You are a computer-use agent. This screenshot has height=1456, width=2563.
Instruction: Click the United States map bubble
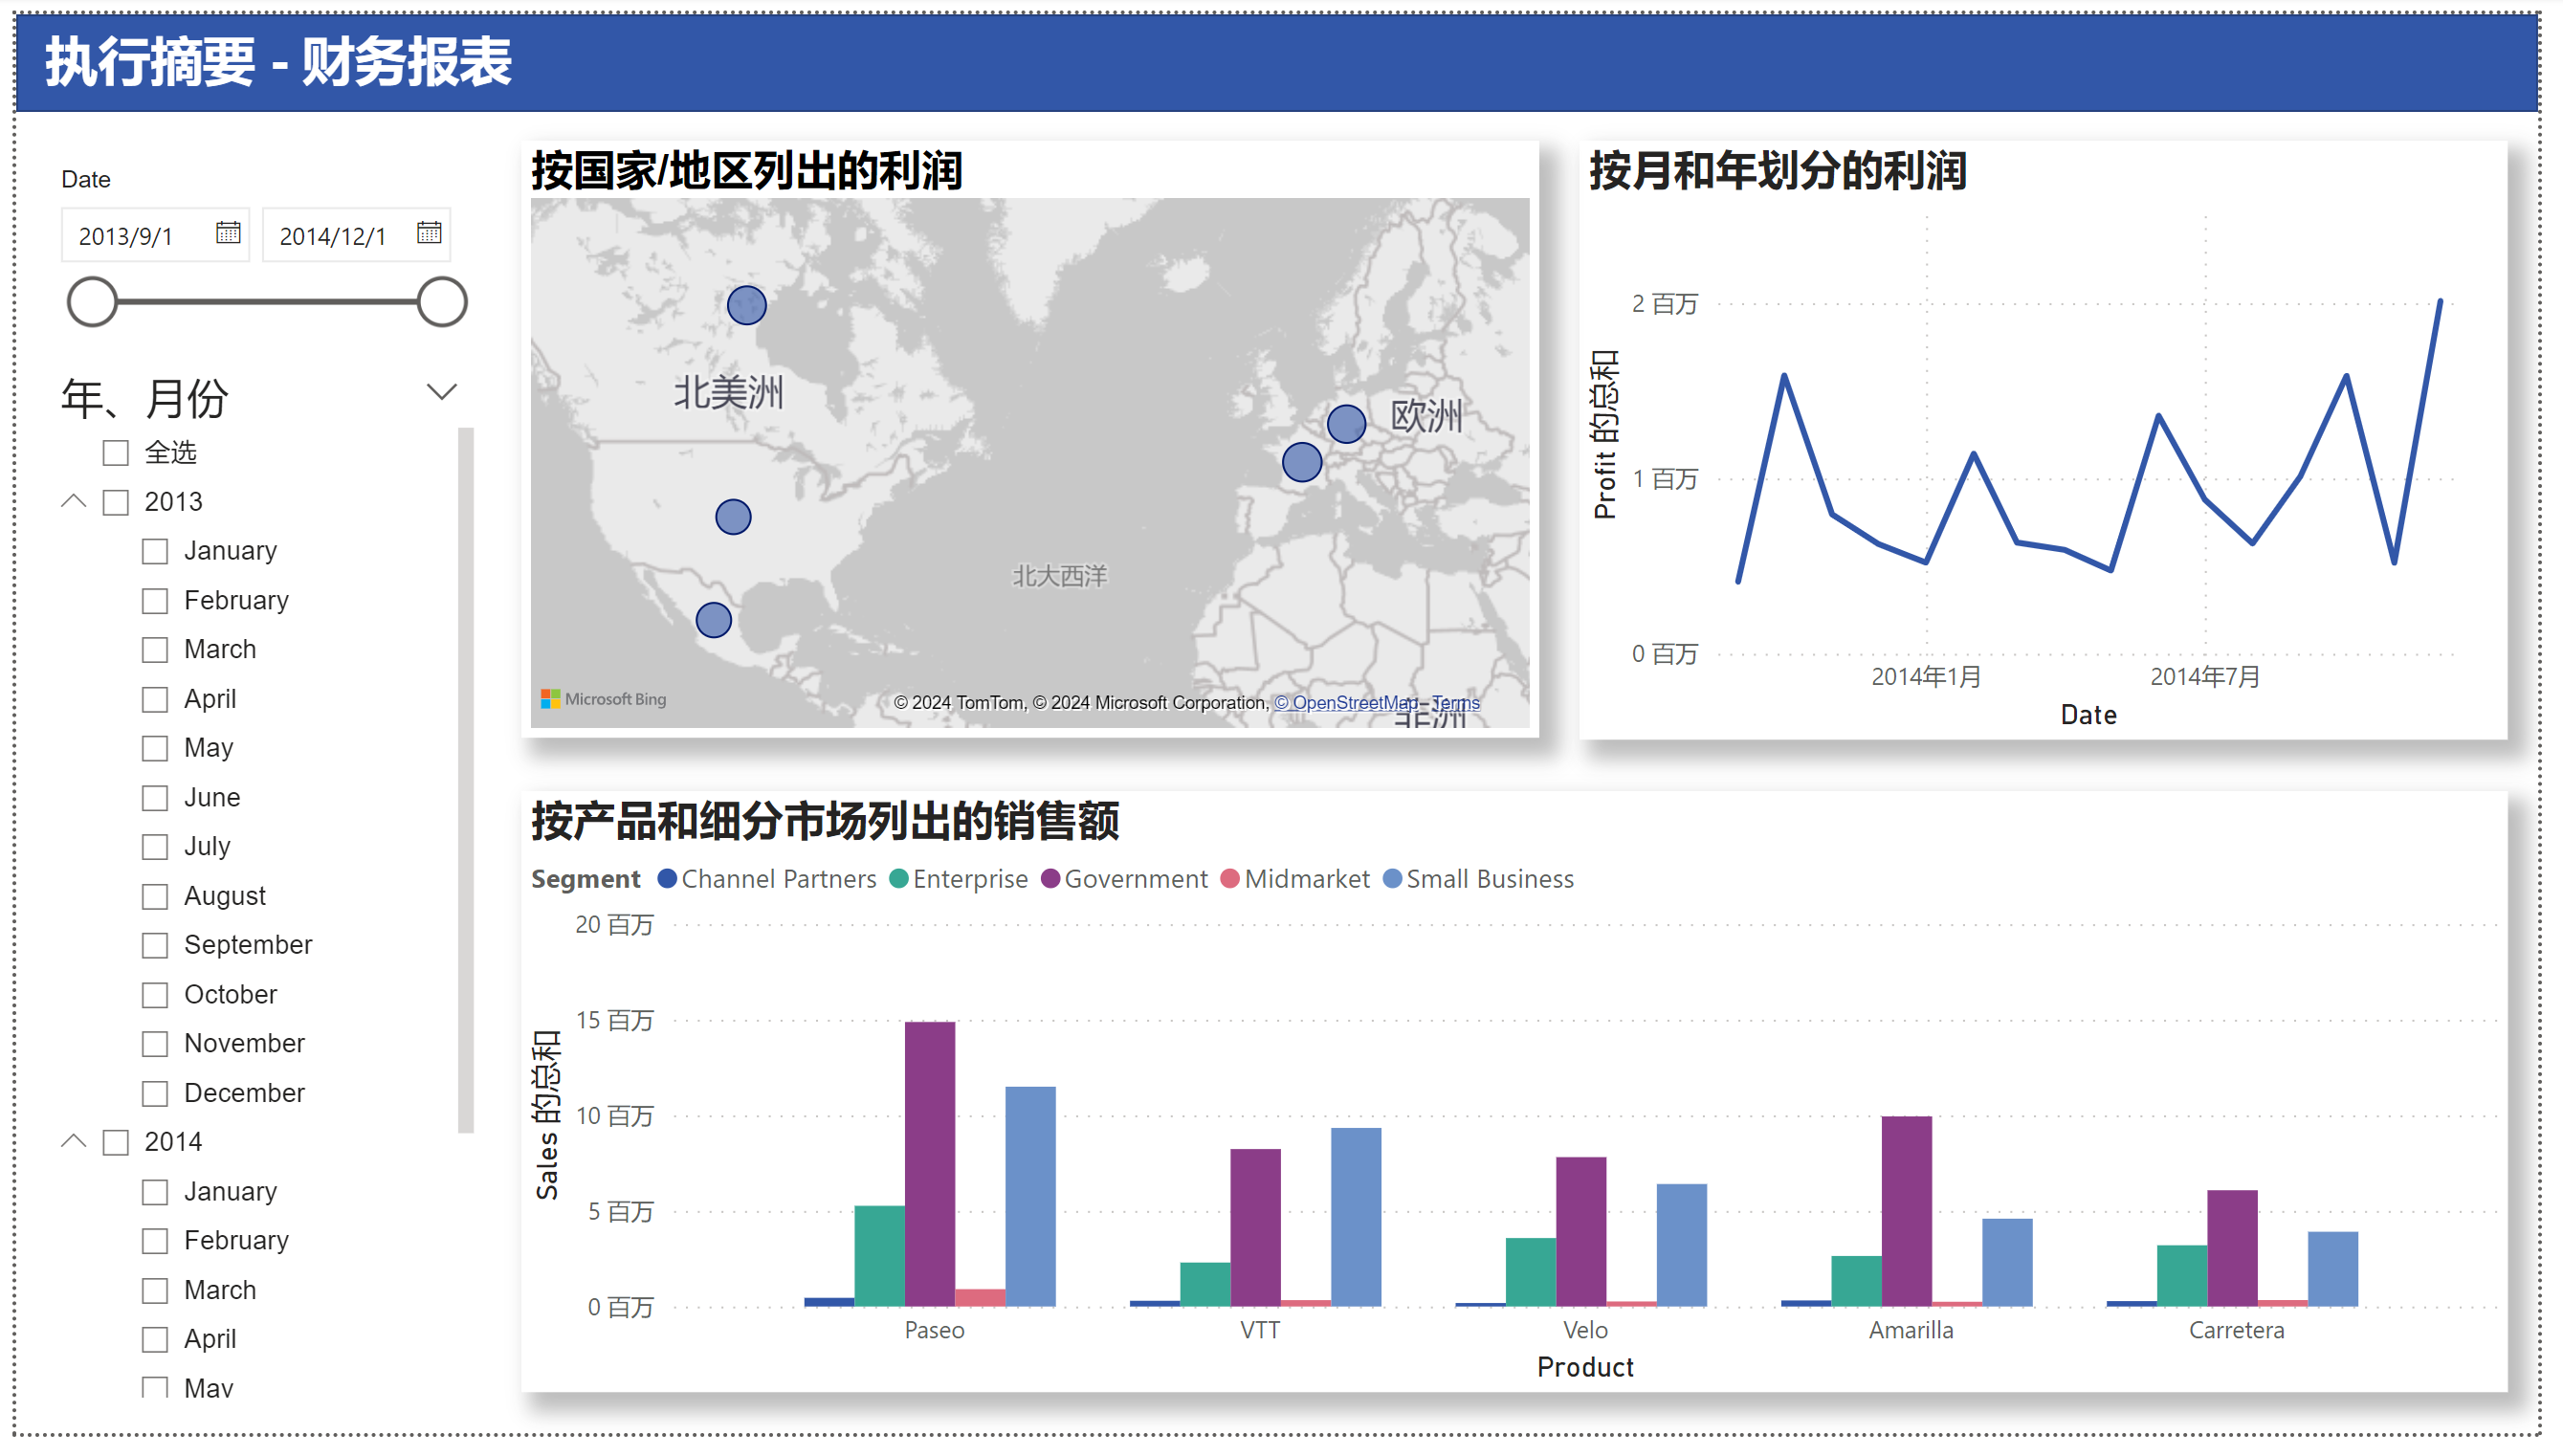point(733,517)
